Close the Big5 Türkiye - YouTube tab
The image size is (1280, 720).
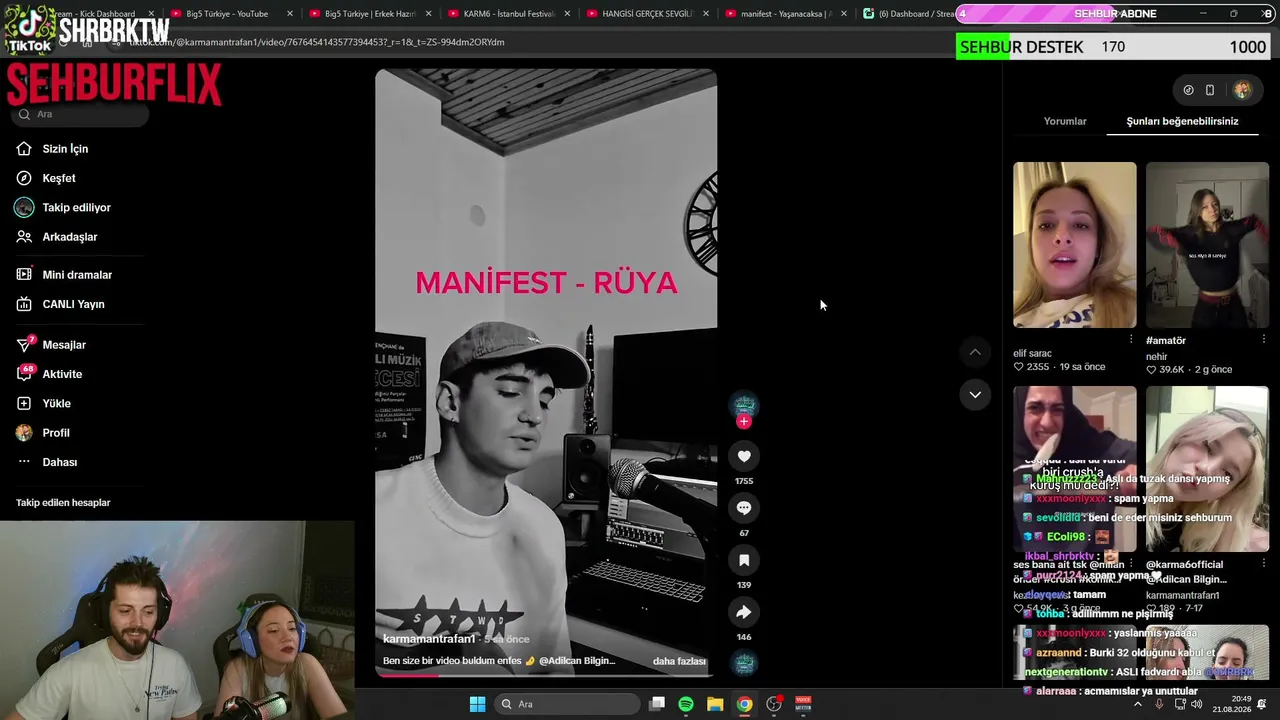pyautogui.click(x=290, y=14)
